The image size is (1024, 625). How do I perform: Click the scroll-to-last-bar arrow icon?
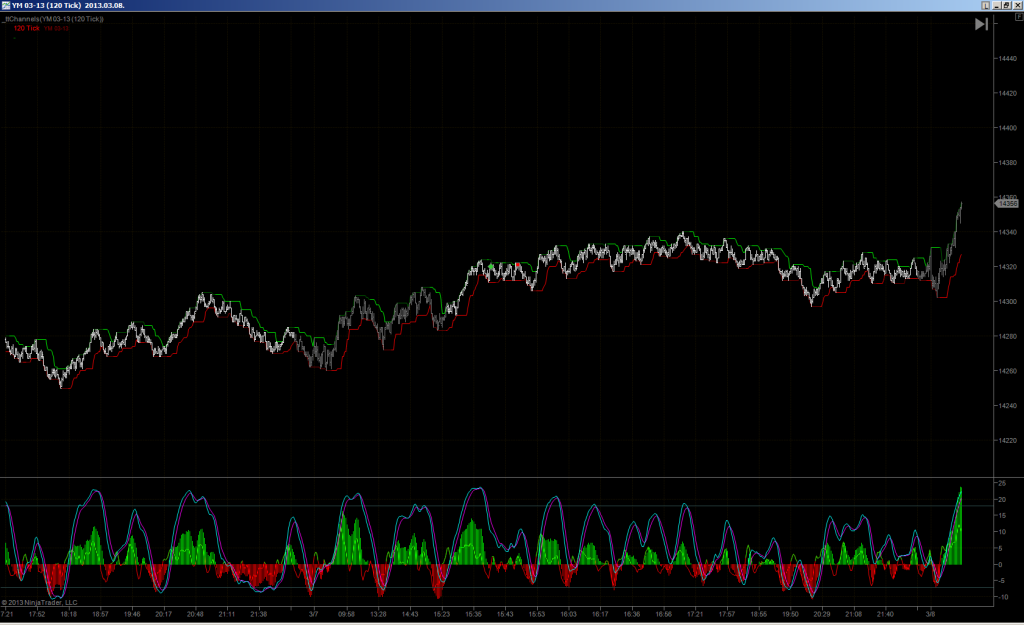pos(981,24)
